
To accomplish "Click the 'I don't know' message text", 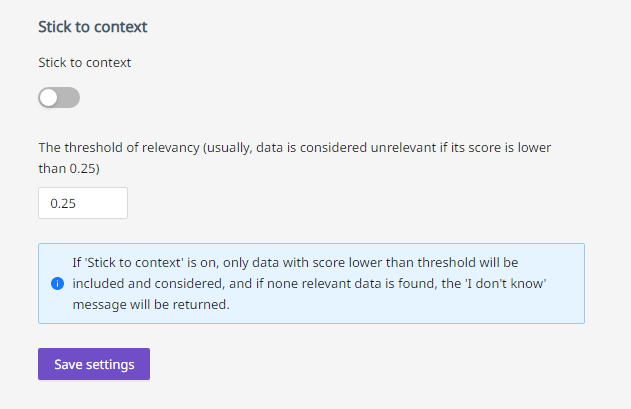I will (x=505, y=283).
